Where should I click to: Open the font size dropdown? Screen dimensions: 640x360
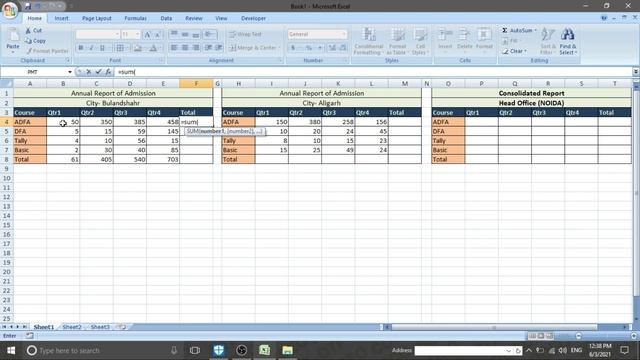pos(138,34)
